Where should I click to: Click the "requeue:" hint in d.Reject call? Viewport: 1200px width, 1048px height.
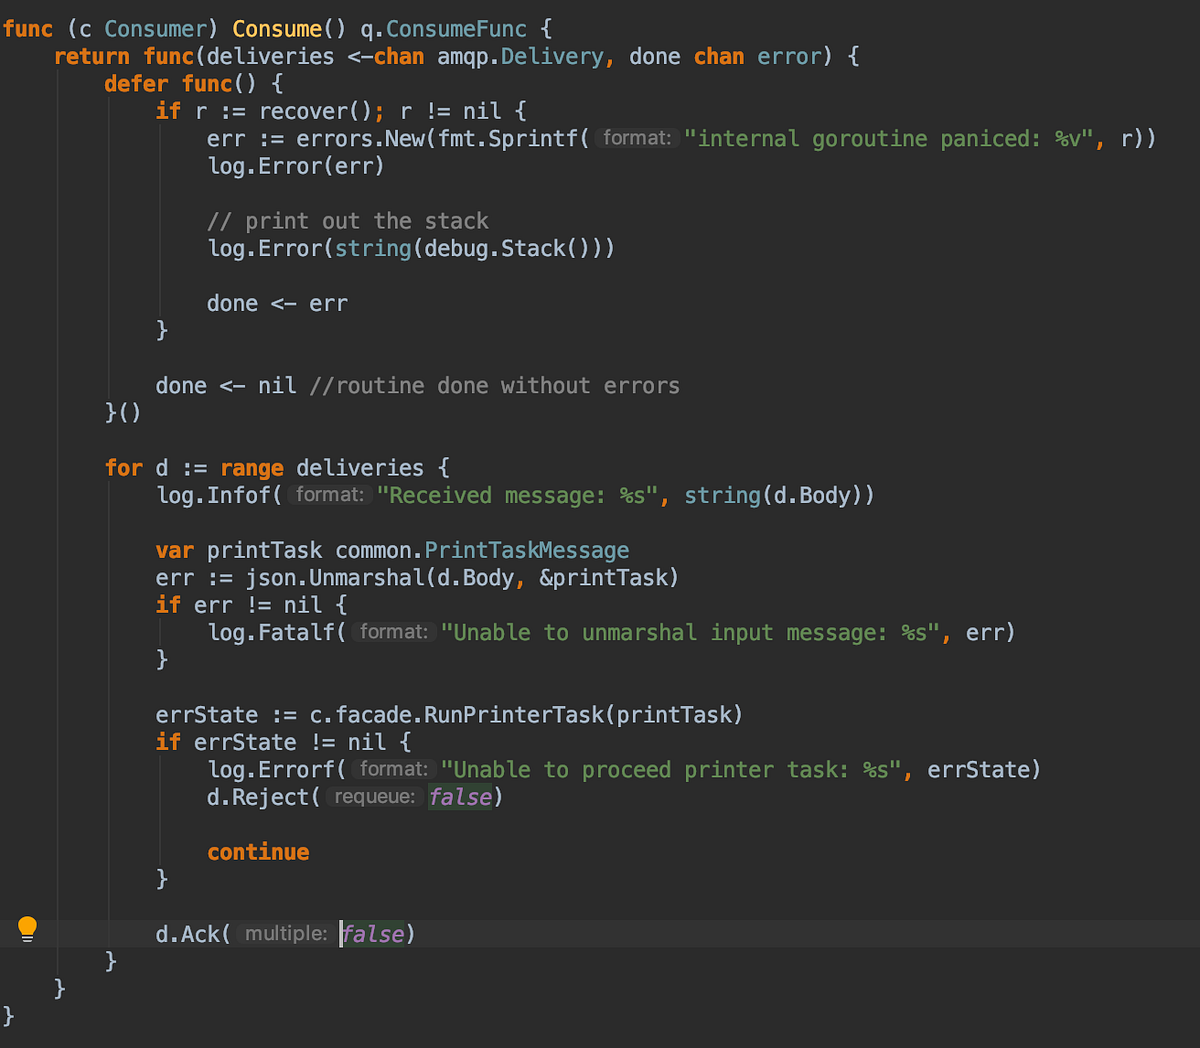(376, 797)
